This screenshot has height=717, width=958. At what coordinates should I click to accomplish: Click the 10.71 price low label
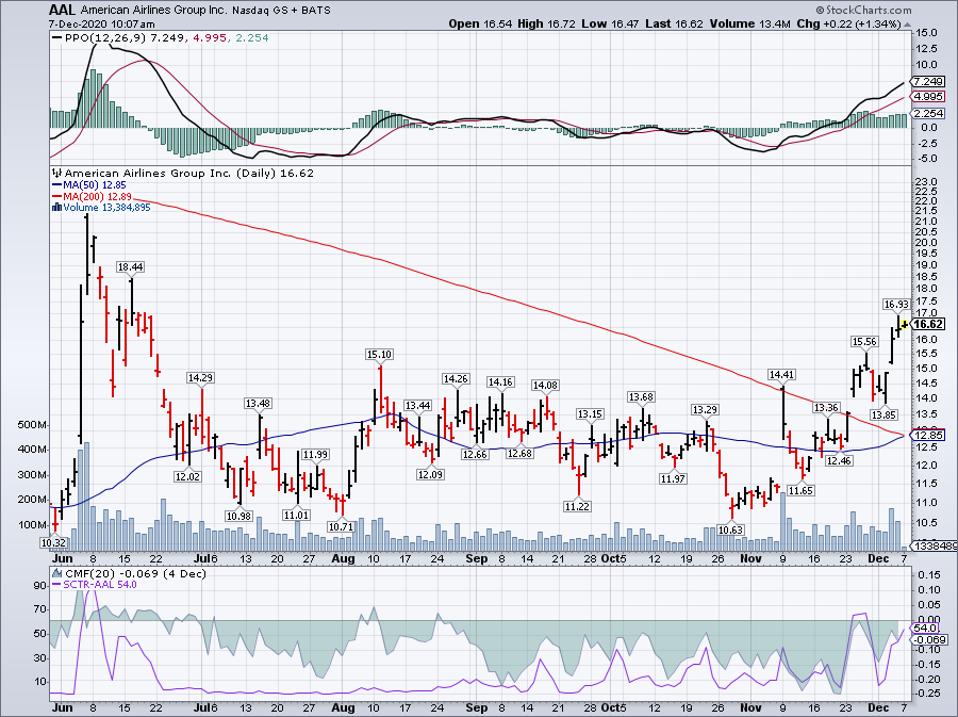pos(340,526)
